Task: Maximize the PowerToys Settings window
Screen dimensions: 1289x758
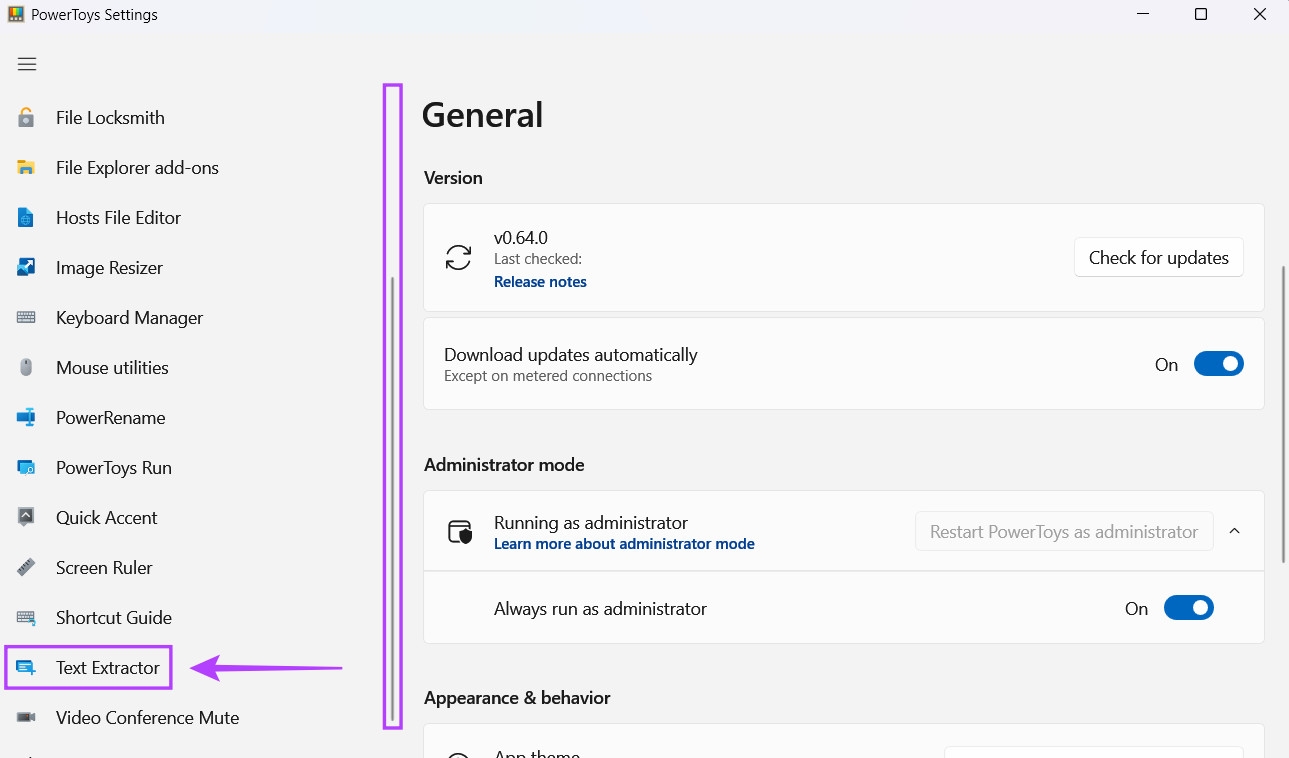Action: pos(1201,14)
